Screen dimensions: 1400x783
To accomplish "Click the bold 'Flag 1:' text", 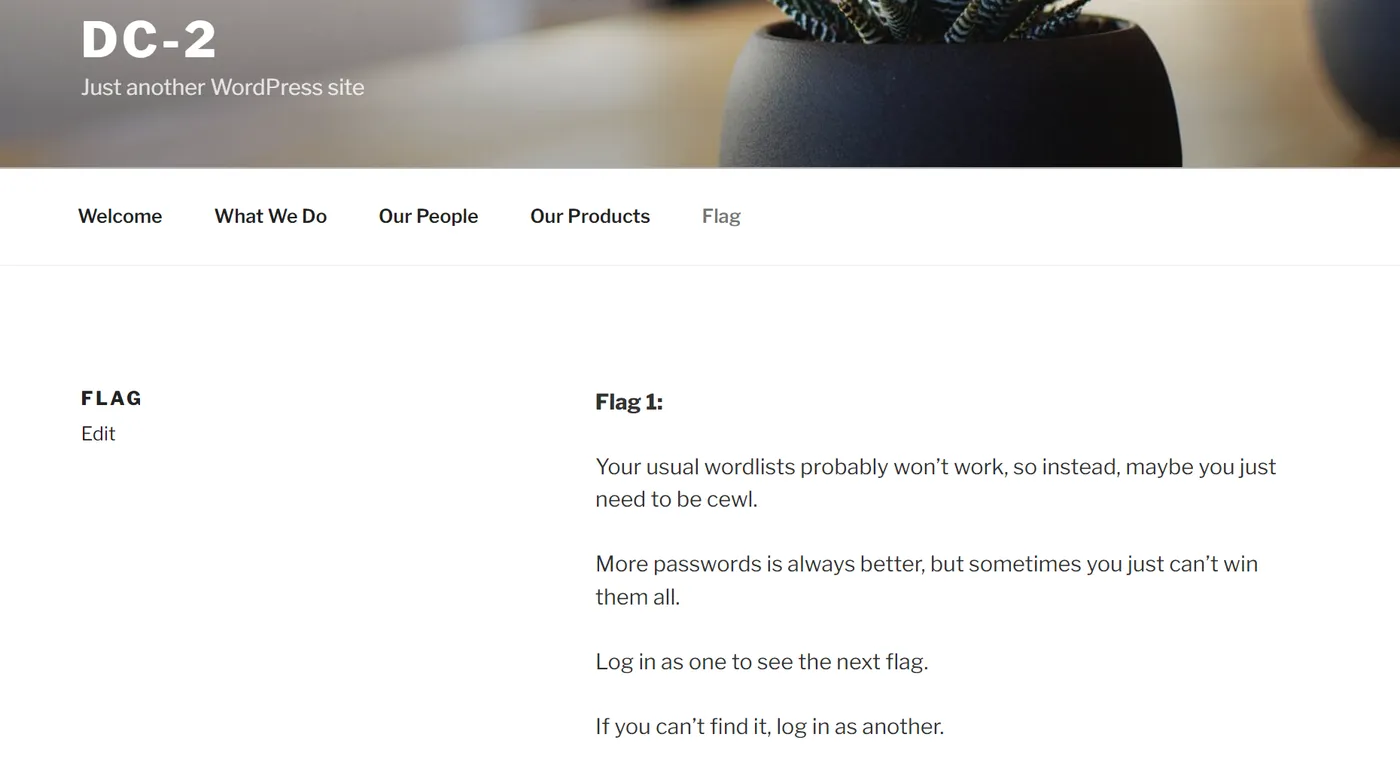I will (x=629, y=402).
